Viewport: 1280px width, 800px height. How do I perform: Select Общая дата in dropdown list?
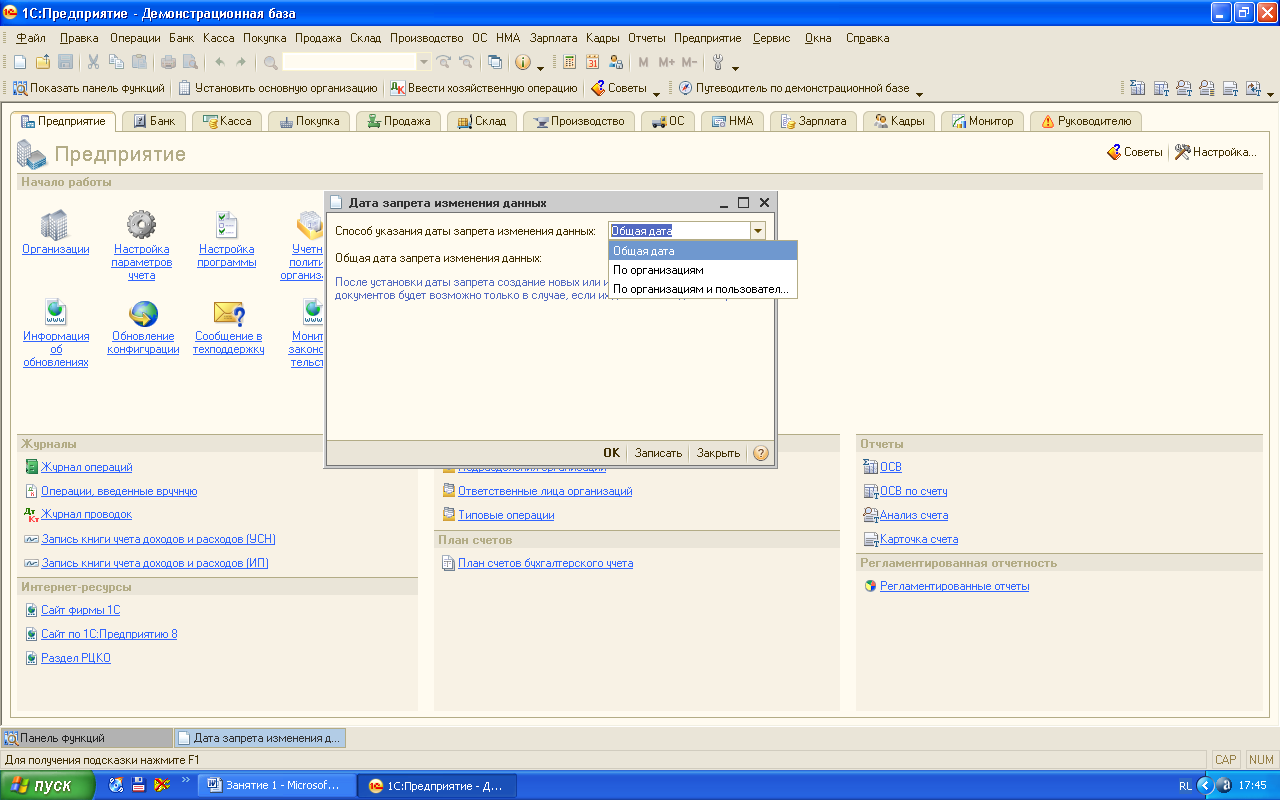(703, 251)
